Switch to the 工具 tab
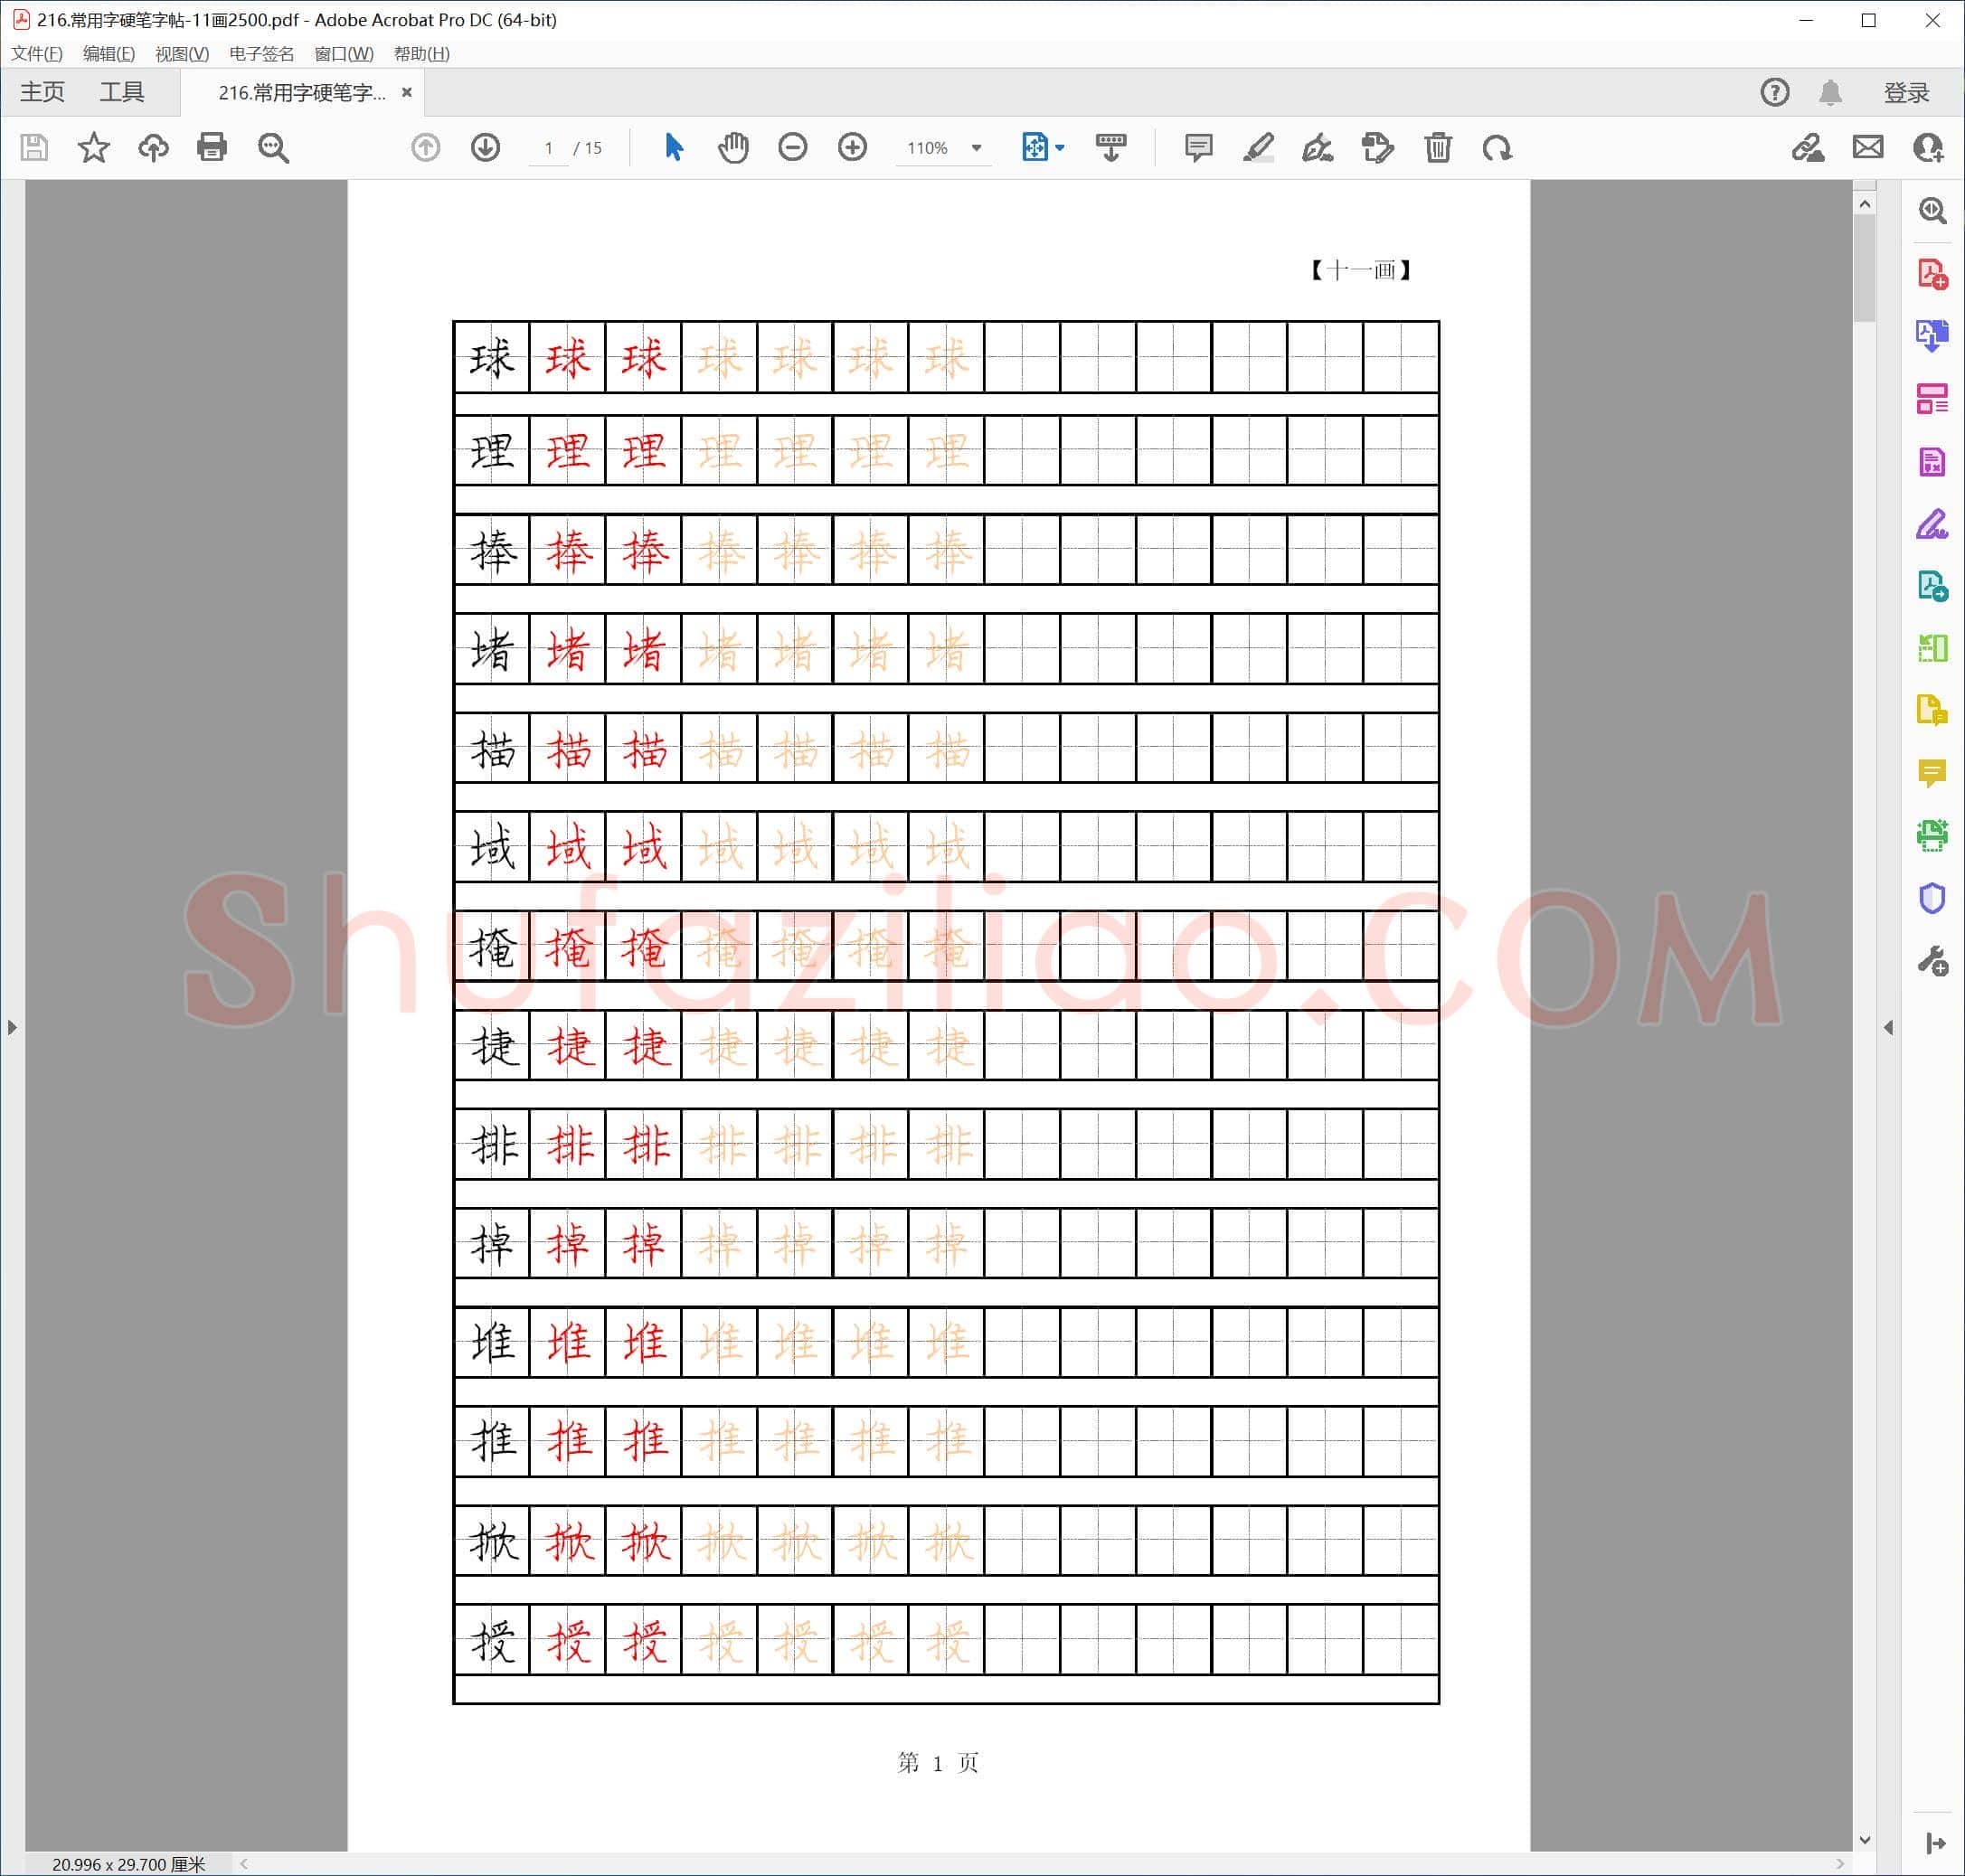 pos(122,92)
